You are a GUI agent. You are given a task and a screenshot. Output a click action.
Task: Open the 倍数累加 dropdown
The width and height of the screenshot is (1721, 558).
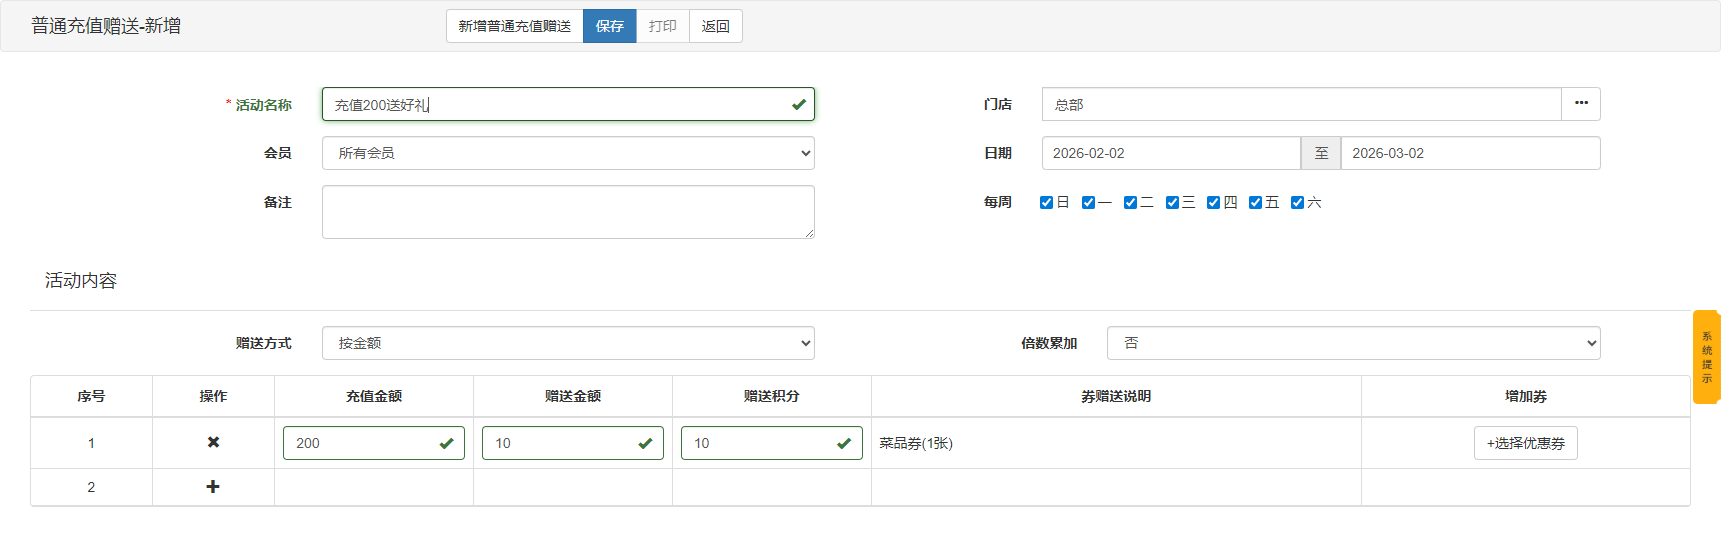[1352, 343]
